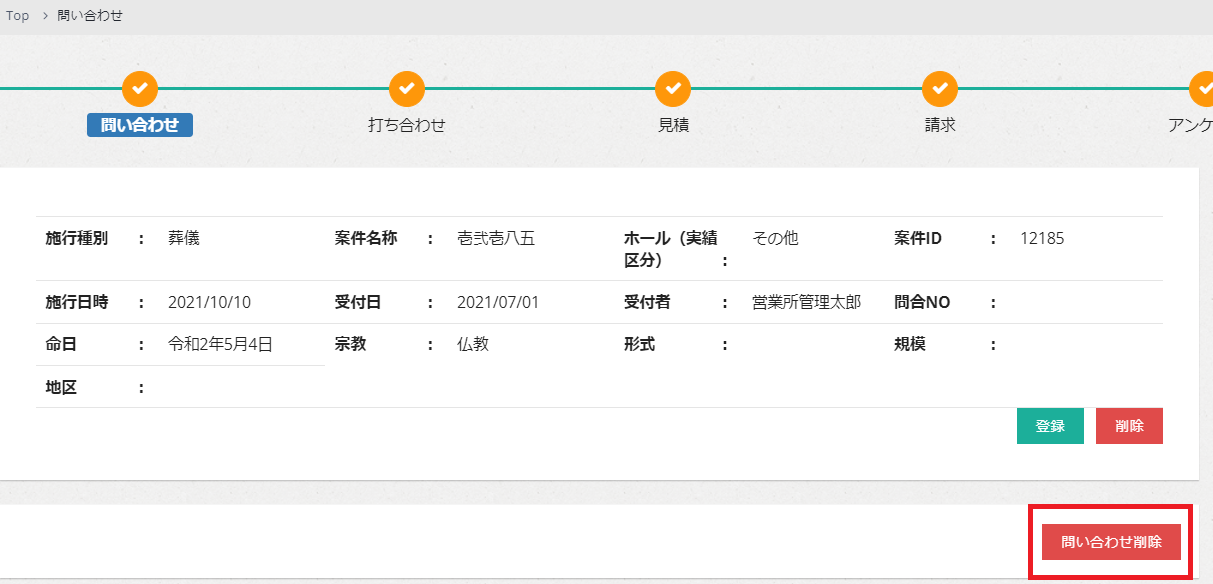Click the checkmark icon above 見積 step
Screen dimensions: 1213x584
point(673,89)
